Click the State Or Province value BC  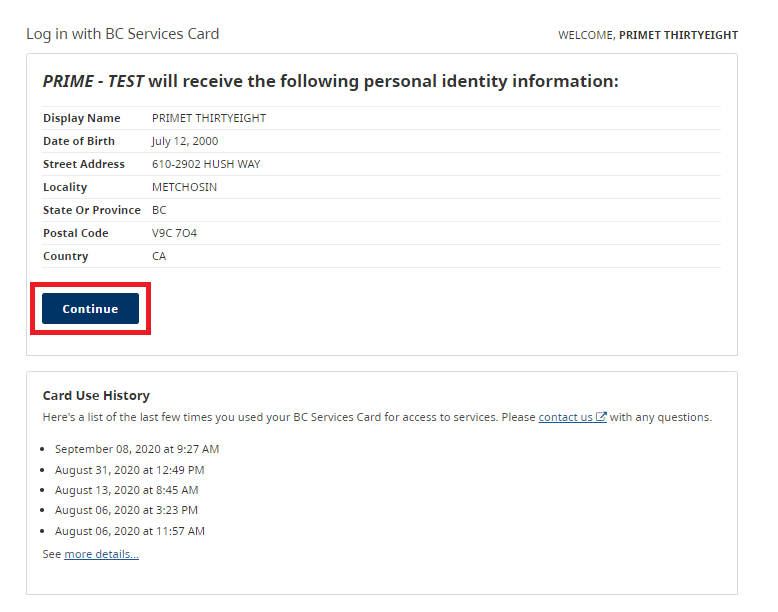click(x=159, y=210)
